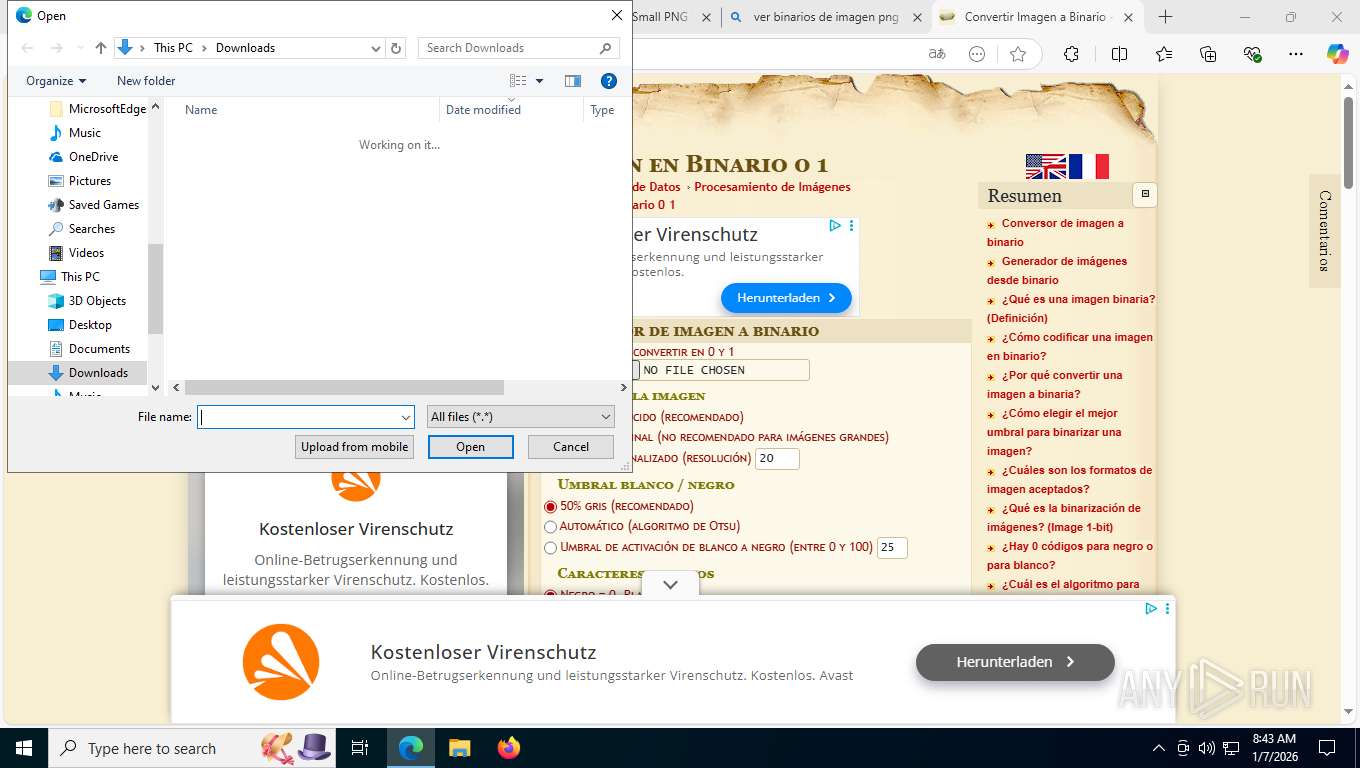Show the preview pane icon
The height and width of the screenshot is (768, 1360).
tap(573, 81)
